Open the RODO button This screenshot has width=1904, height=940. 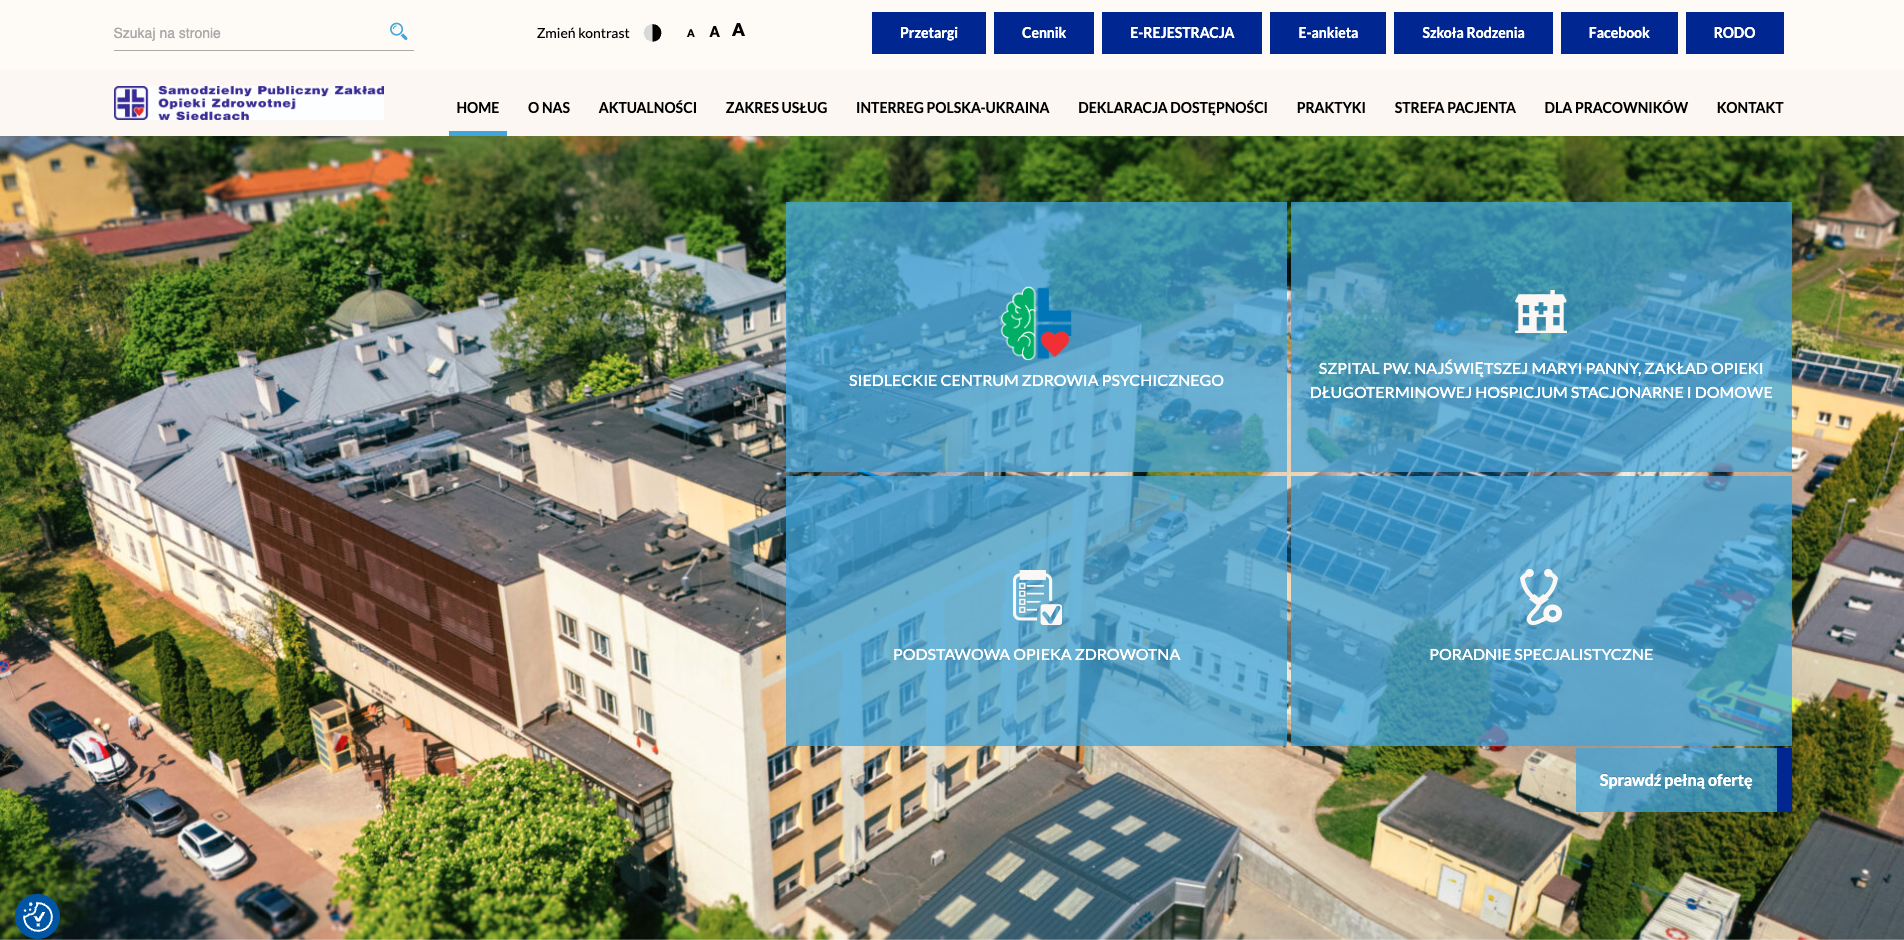click(x=1735, y=33)
